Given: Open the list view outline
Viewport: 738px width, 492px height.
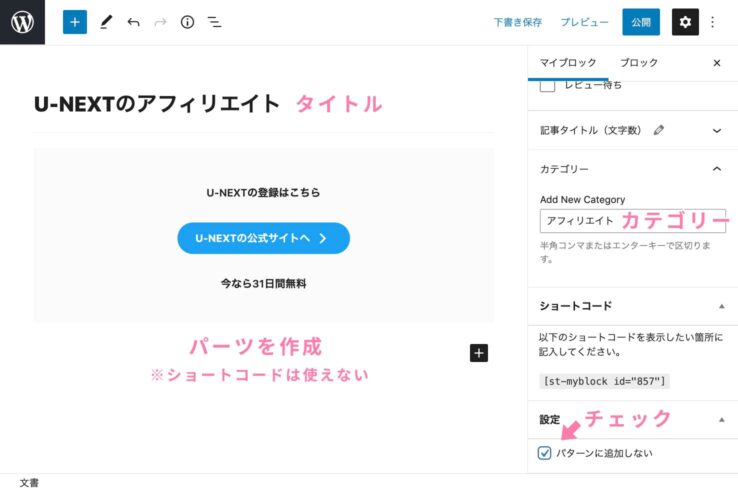Looking at the screenshot, I should [215, 22].
